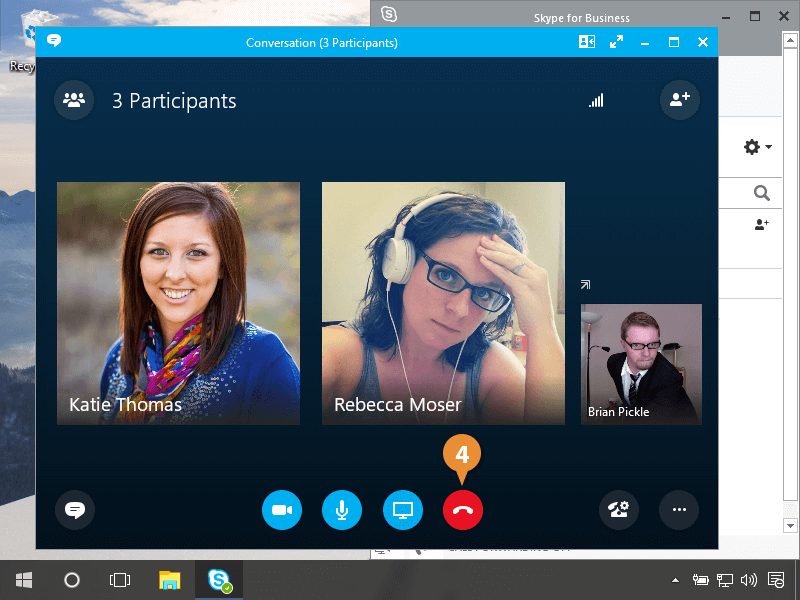Click Brian Pickle self-preview thumbnail
The height and width of the screenshot is (600, 800).
[641, 364]
